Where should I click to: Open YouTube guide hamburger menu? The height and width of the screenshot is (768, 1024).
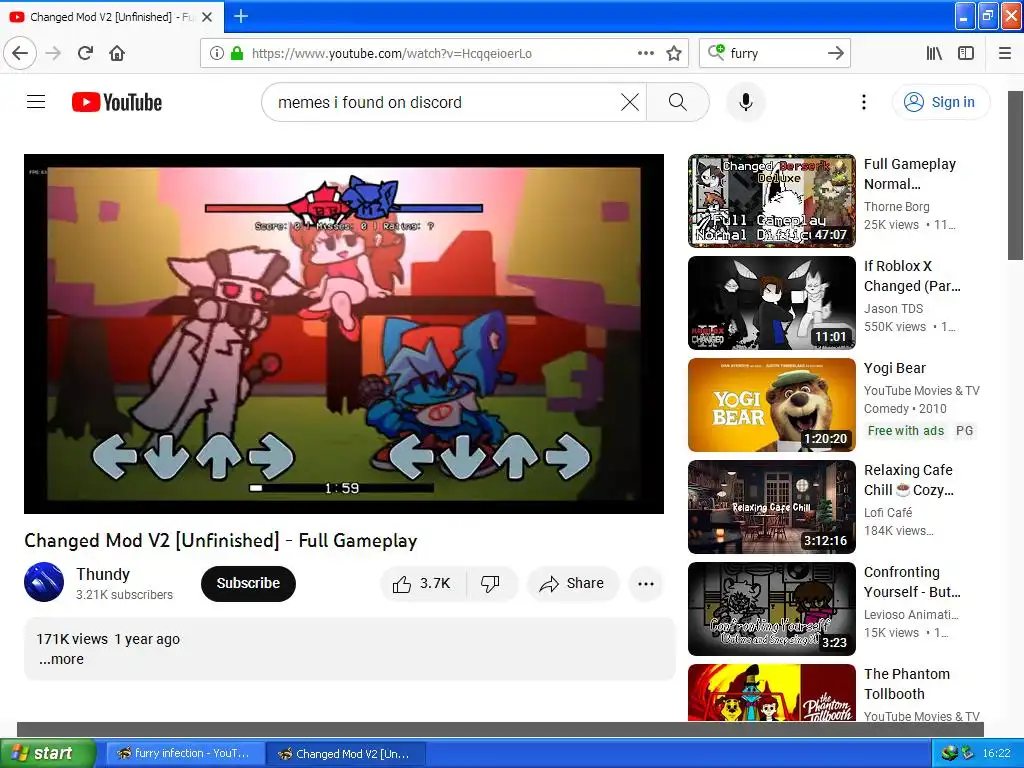36,102
